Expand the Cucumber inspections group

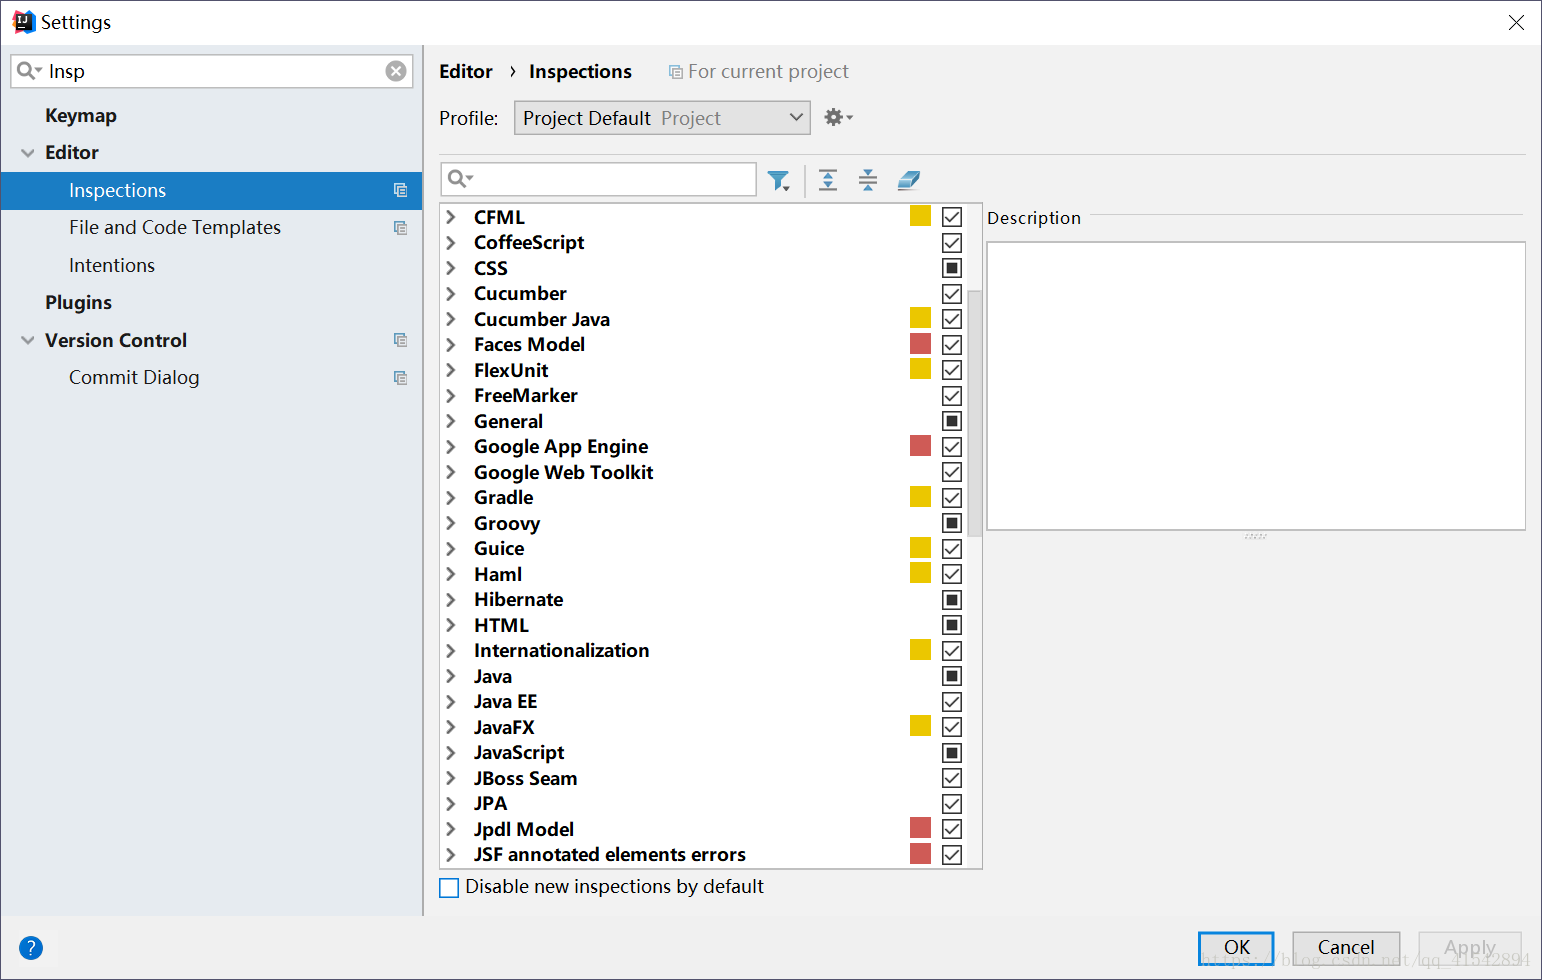pos(451,293)
